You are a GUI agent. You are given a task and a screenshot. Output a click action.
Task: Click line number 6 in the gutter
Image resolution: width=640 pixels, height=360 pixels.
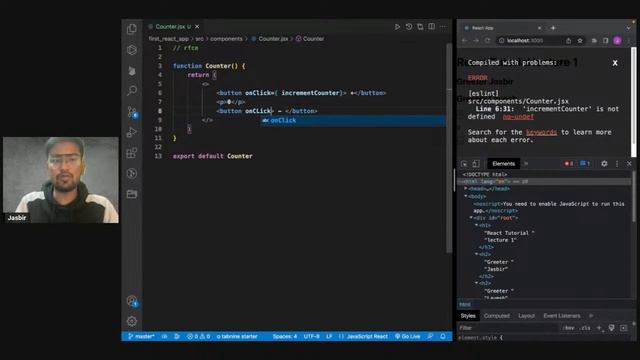pos(160,93)
